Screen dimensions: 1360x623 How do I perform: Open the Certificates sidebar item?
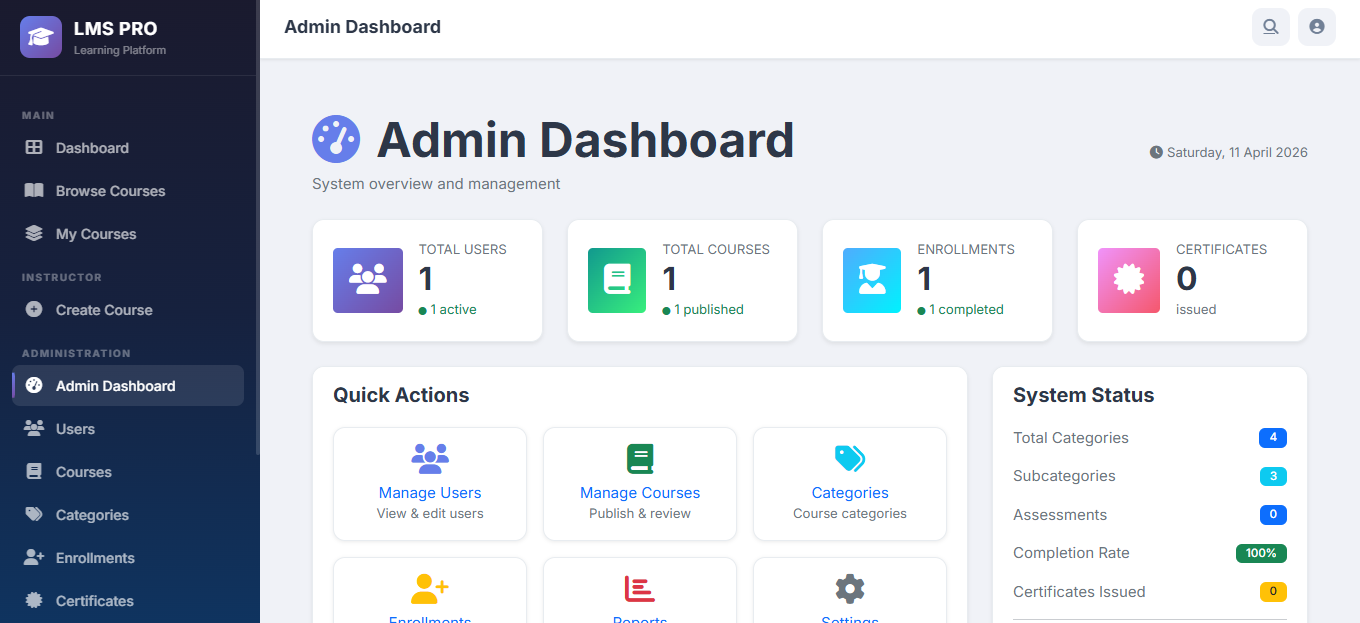point(128,601)
